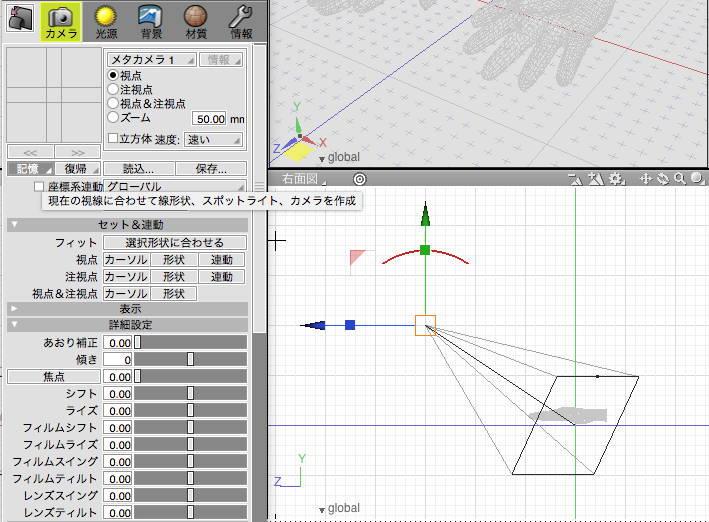Viewport: 709px width, 522px height.
Task: Click the mailbox icon at top left
Action: point(19,19)
